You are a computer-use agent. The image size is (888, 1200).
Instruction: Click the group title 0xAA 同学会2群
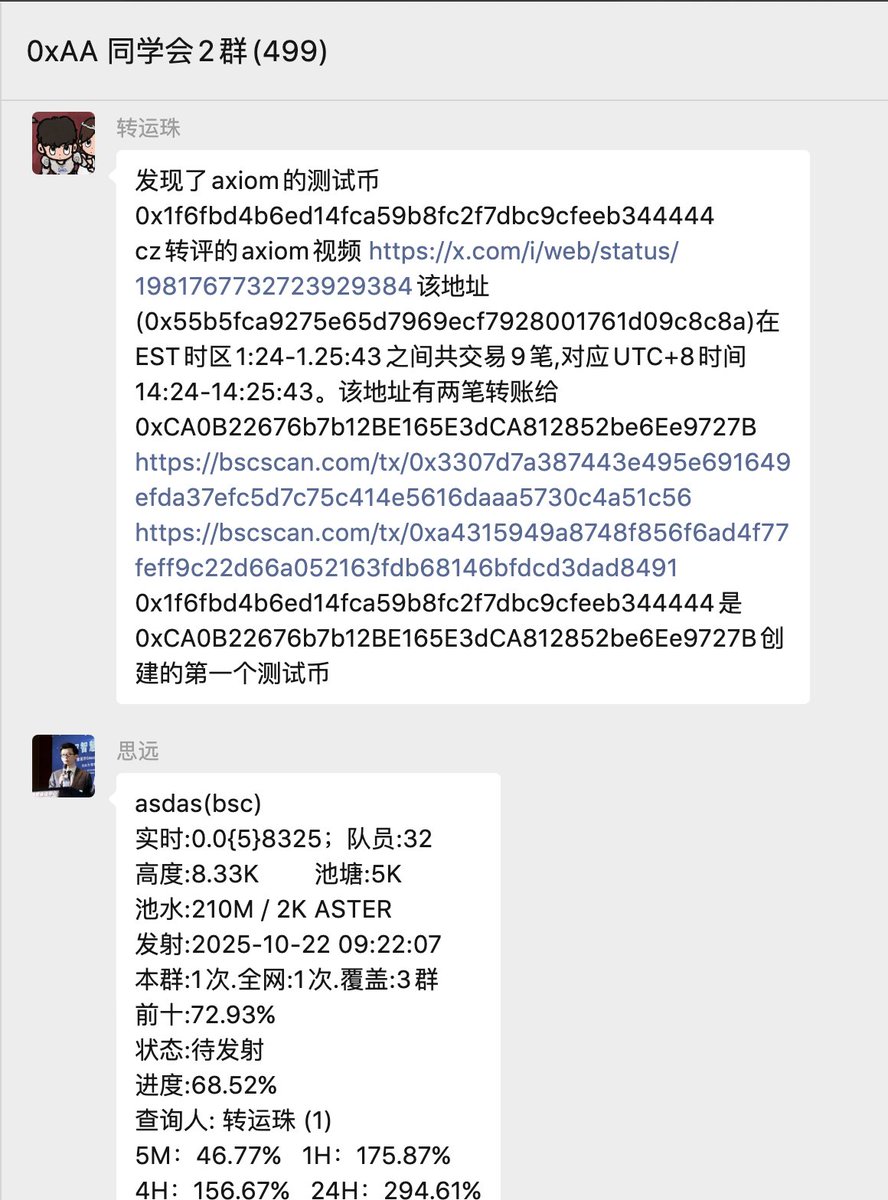[x=177, y=51]
